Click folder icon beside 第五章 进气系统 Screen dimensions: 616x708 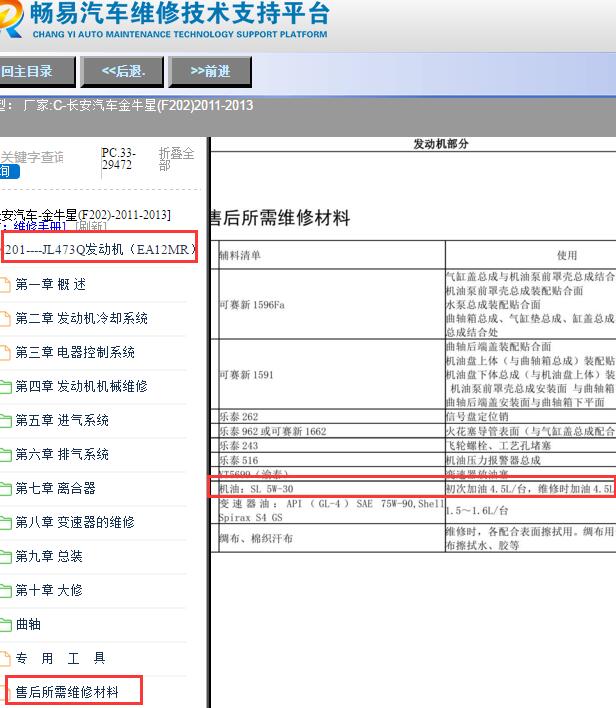click(5, 421)
